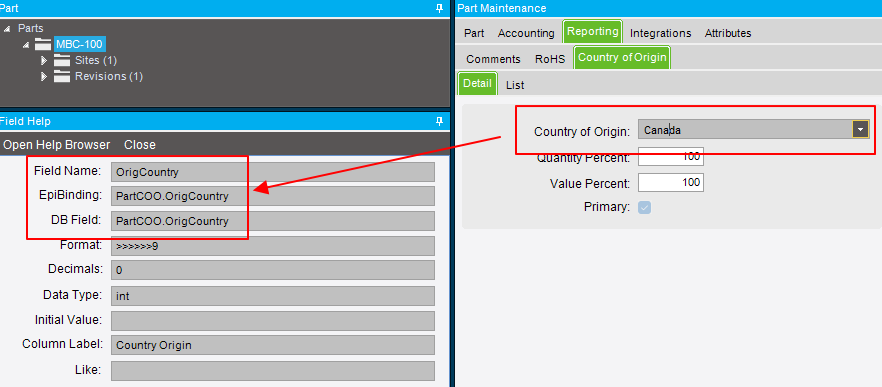Switch to the Comments sub-tab

pyautogui.click(x=493, y=59)
